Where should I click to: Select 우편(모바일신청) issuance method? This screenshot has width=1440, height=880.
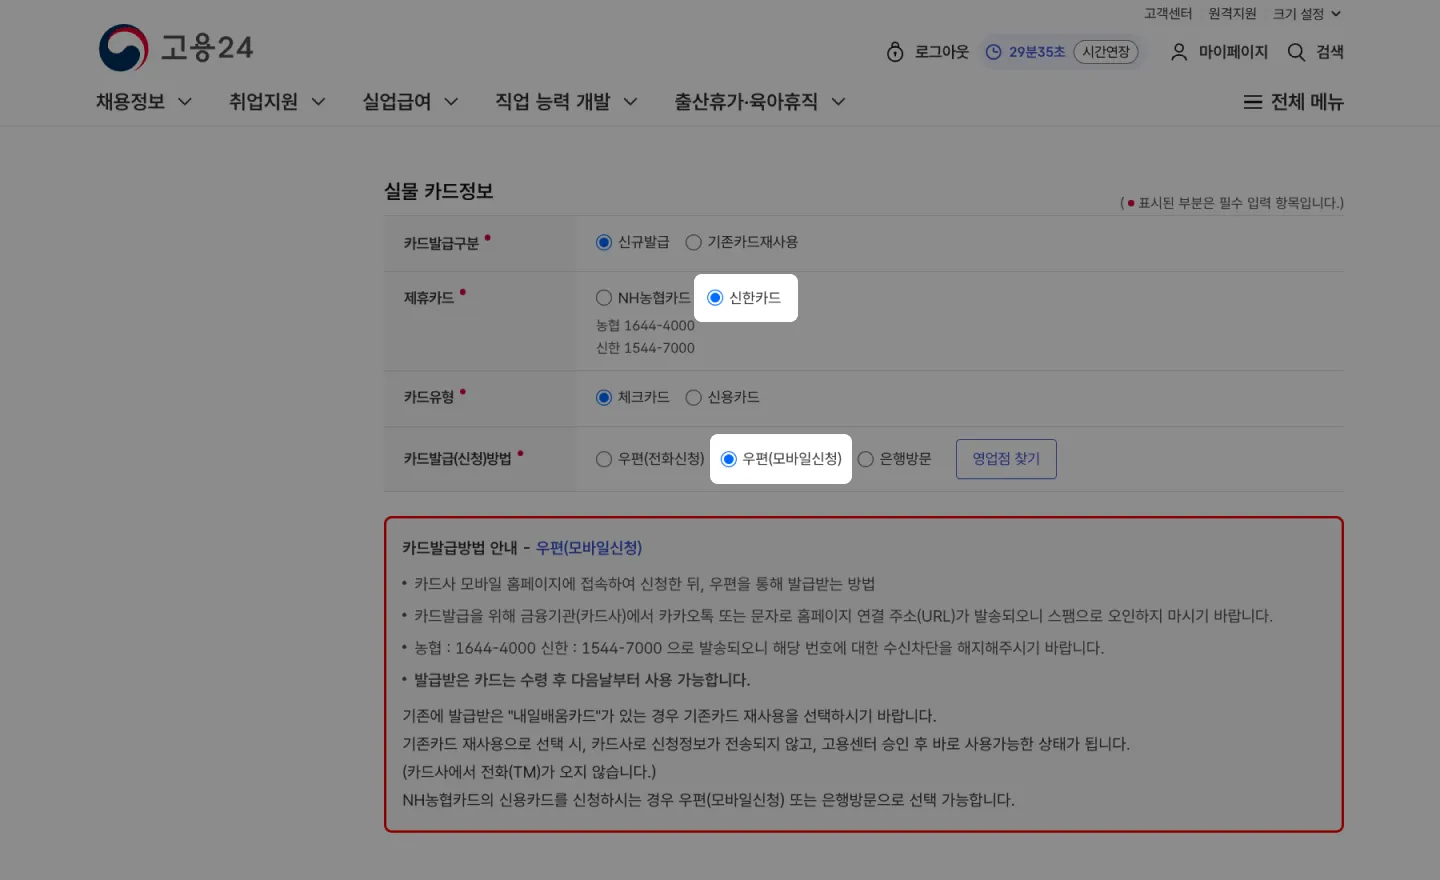click(729, 459)
